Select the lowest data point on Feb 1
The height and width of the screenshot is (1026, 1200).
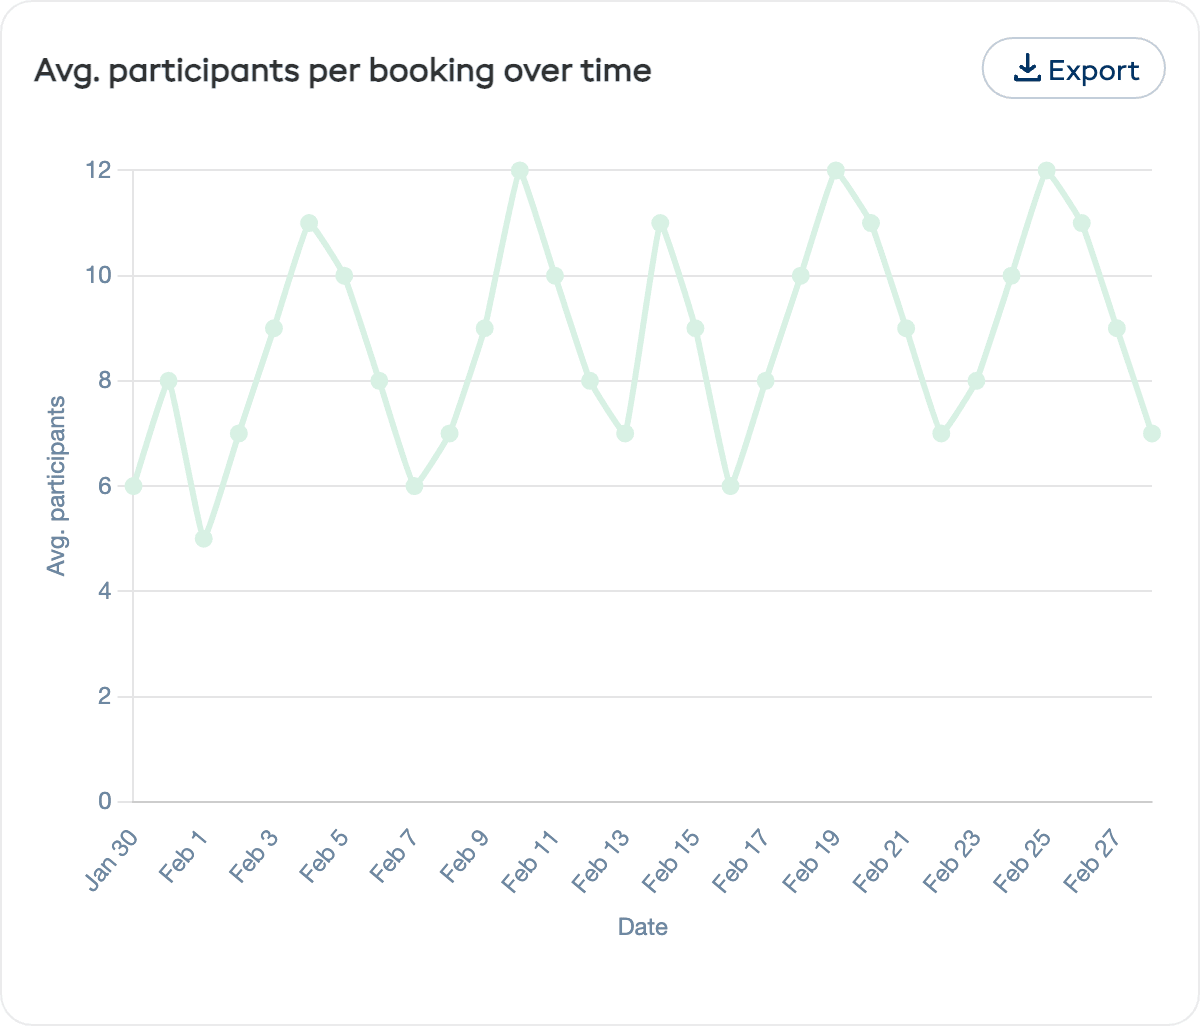click(x=203, y=537)
